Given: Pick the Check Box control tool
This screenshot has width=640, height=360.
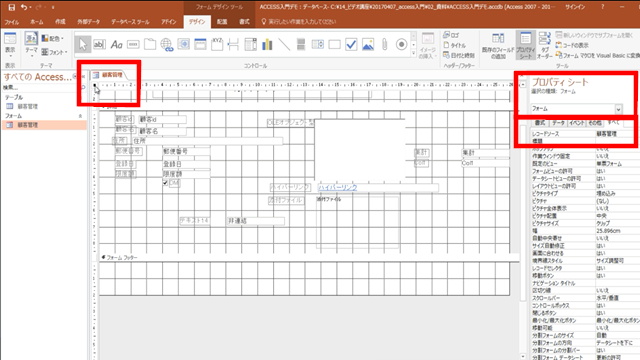Looking at the screenshot, I should (x=351, y=44).
